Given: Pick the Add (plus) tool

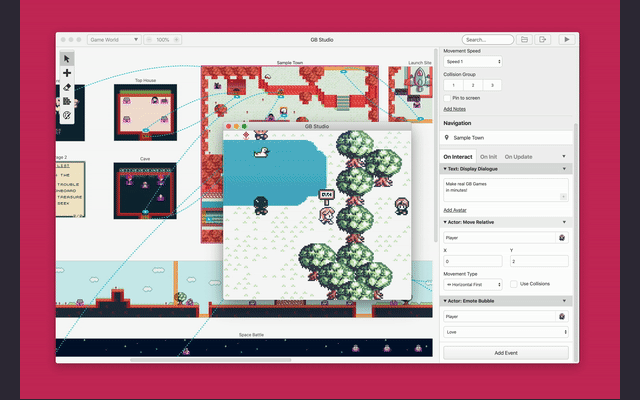Looking at the screenshot, I should coord(67,73).
